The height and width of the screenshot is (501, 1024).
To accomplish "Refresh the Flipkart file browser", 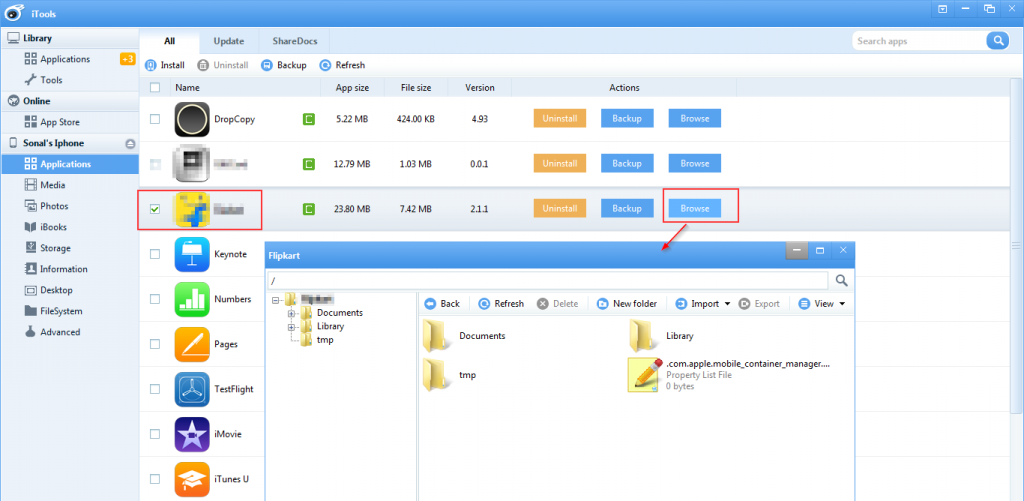I will [x=501, y=304].
